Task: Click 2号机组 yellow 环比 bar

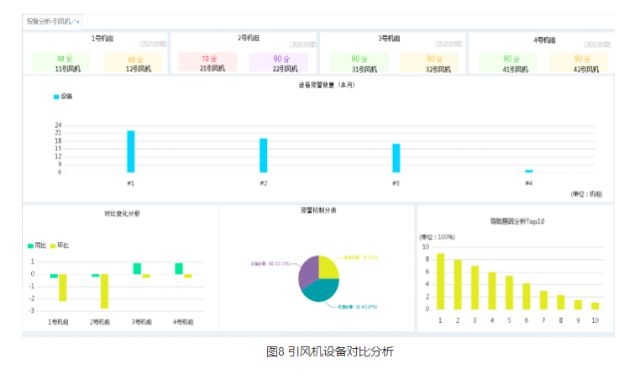Action: tap(104, 291)
